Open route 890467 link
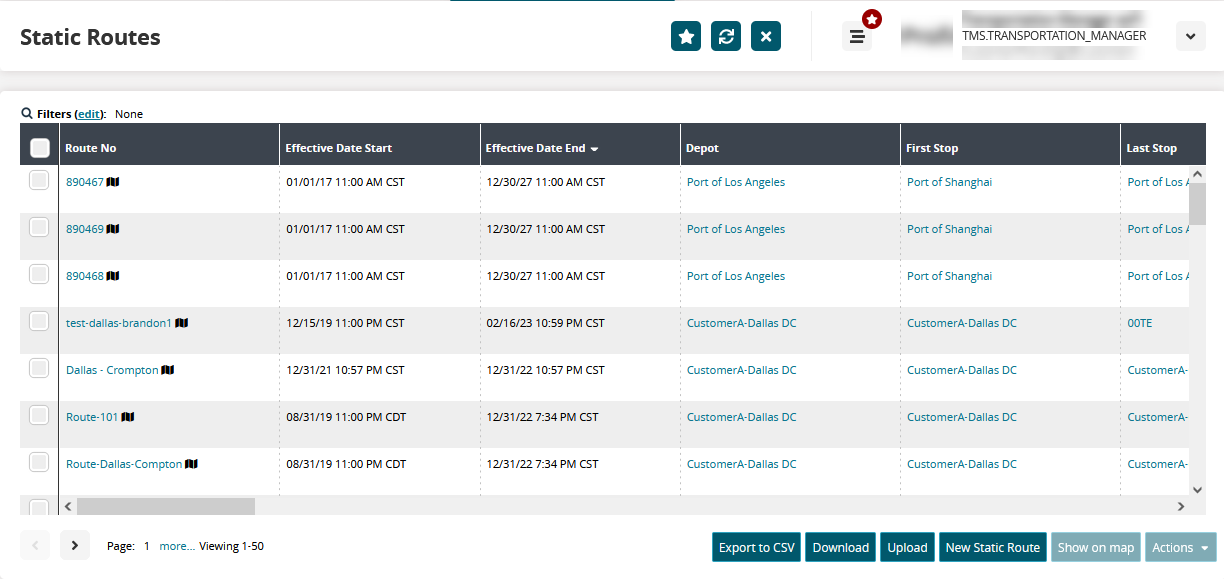 point(85,182)
